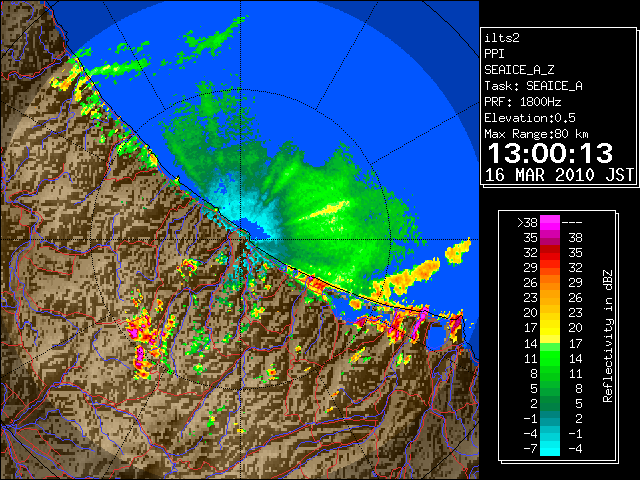Pick the magenta swatch beside >38
Screen dimensions: 640x480
(x=550, y=222)
